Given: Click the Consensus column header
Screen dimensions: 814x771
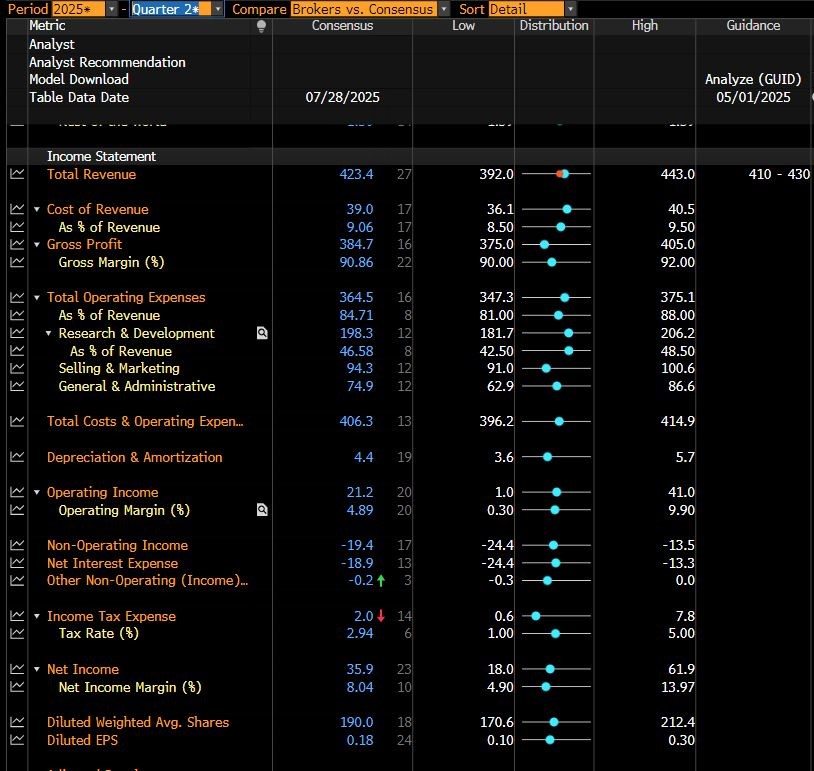Looking at the screenshot, I should (x=342, y=25).
